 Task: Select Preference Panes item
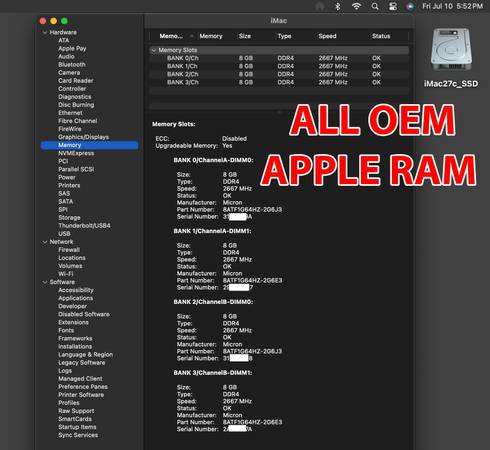[83, 387]
